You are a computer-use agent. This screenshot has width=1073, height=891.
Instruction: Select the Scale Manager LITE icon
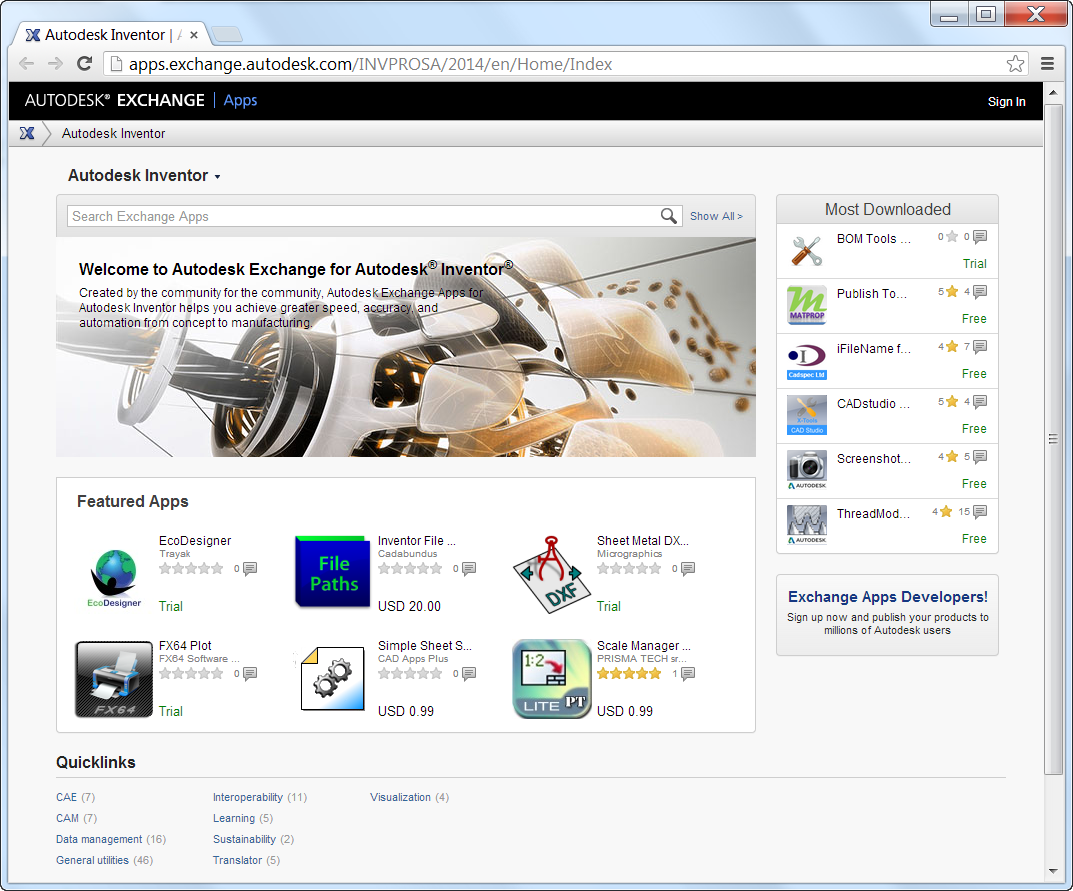tap(551, 678)
